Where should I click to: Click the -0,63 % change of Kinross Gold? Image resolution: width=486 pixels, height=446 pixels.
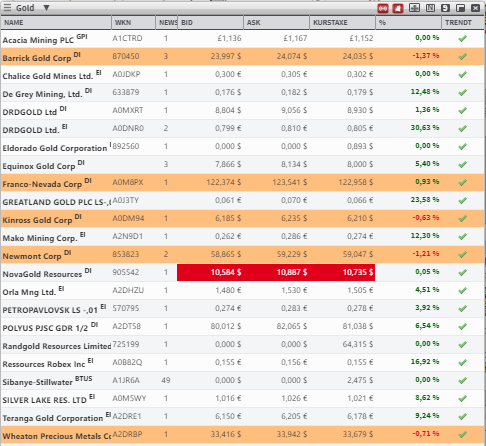[x=426, y=218]
